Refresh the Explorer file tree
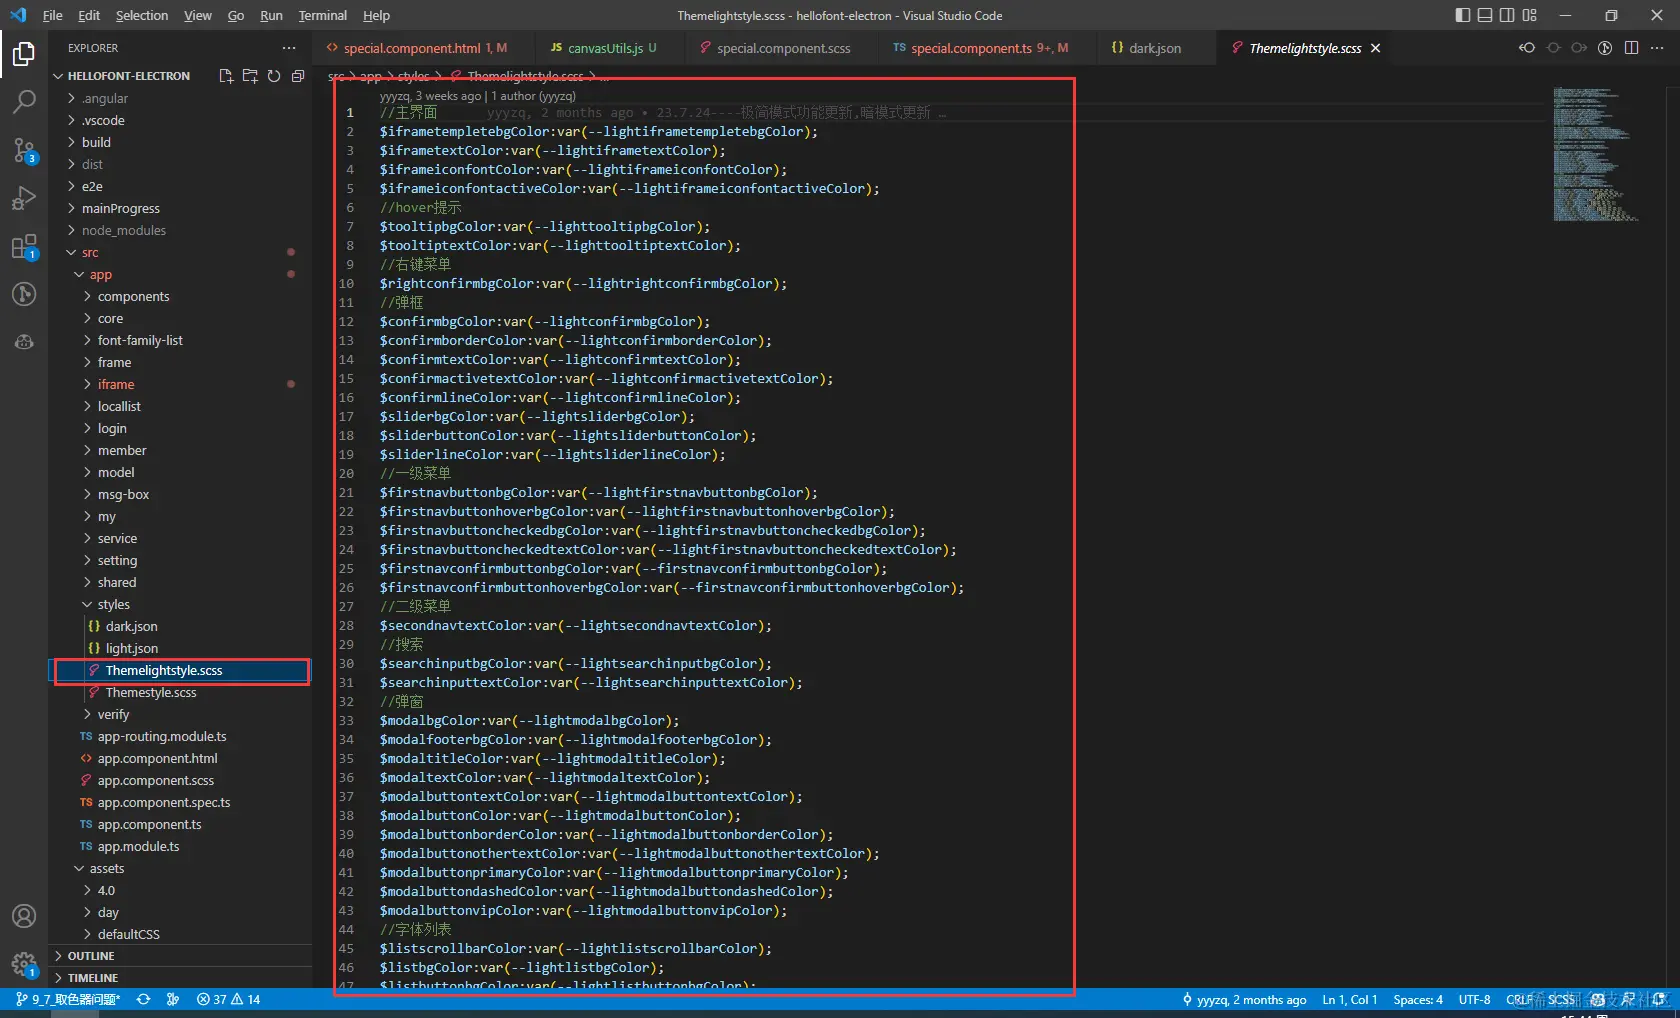The image size is (1680, 1018). click(x=274, y=76)
